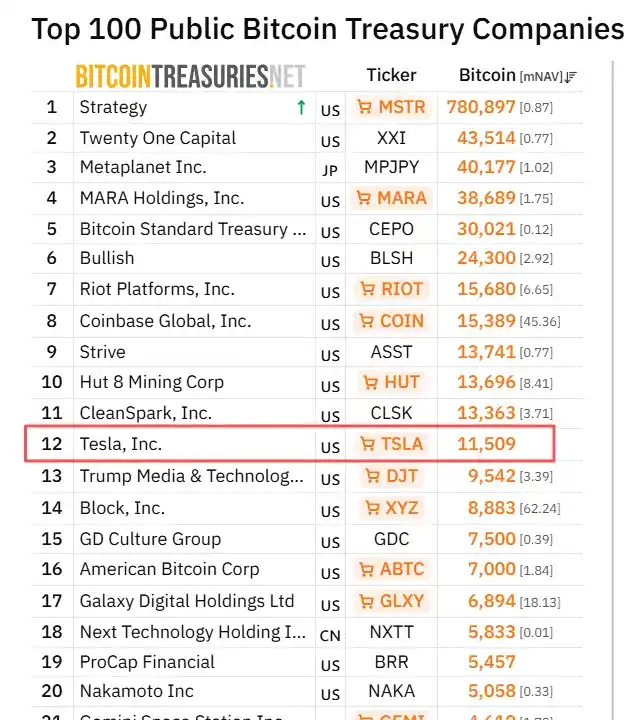Click the ABTC ticker cart icon
The image size is (630, 720).
point(364,570)
